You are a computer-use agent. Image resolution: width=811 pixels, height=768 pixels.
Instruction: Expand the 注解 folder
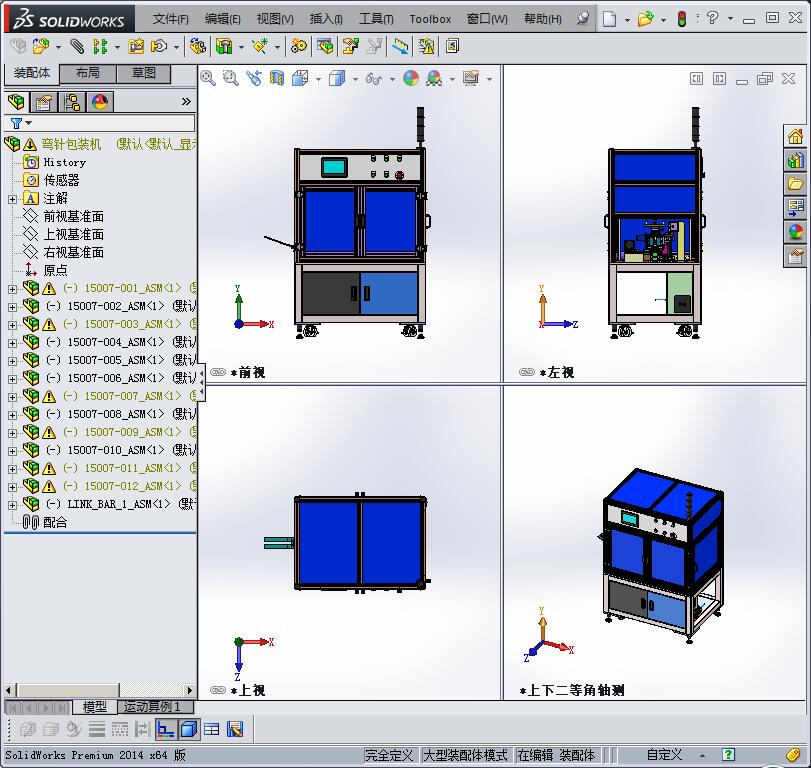point(12,199)
